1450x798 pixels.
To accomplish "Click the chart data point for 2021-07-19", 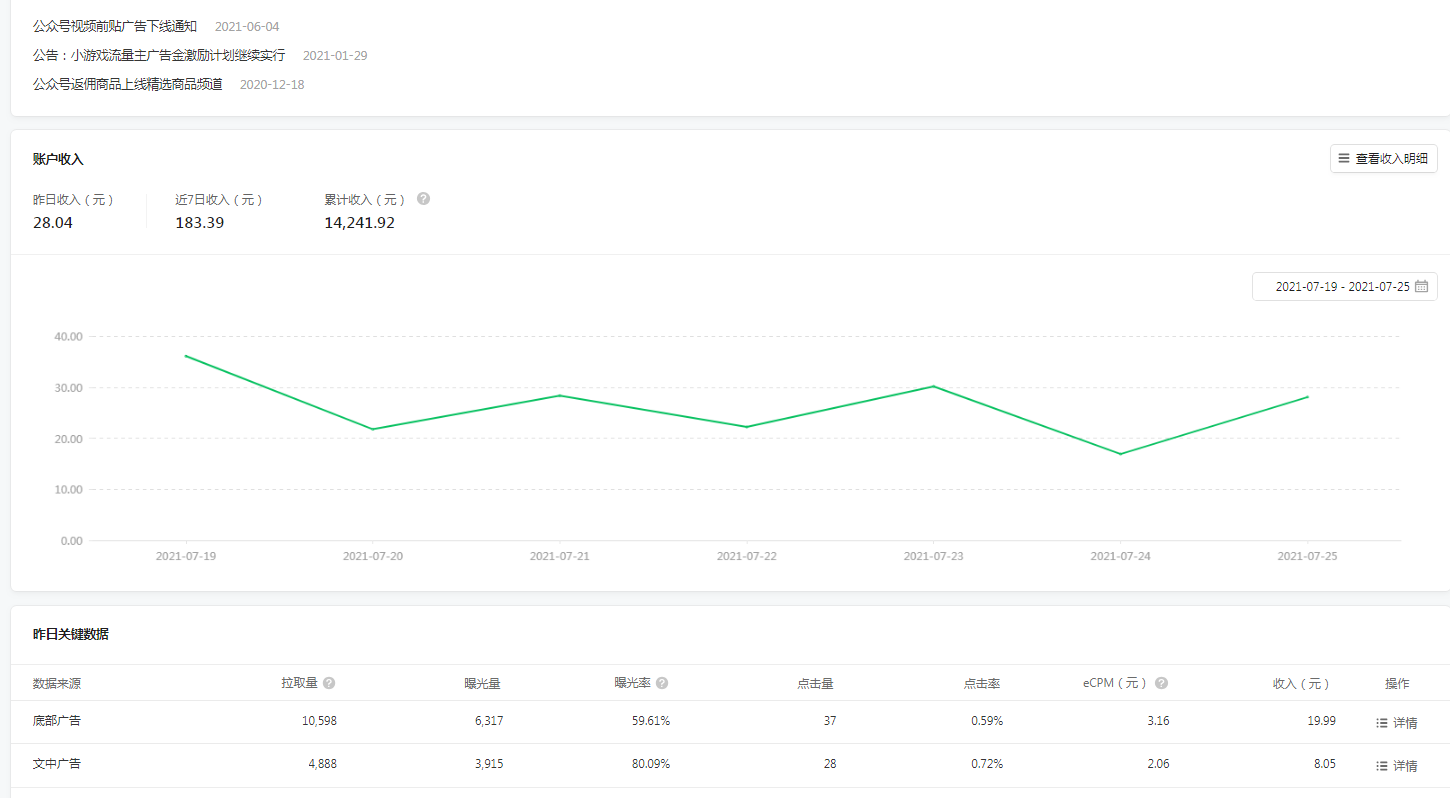I will (x=186, y=356).
